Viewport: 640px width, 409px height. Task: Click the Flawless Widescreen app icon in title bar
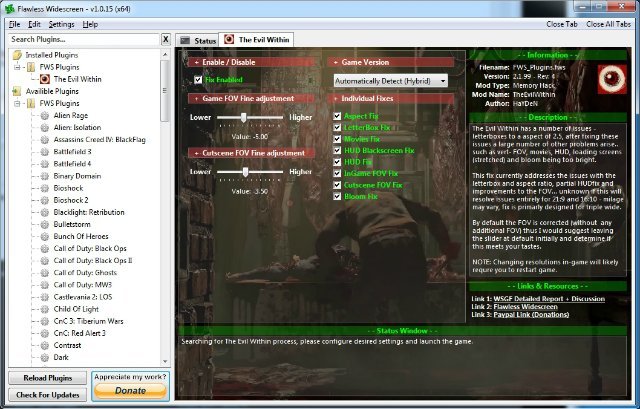9,8
